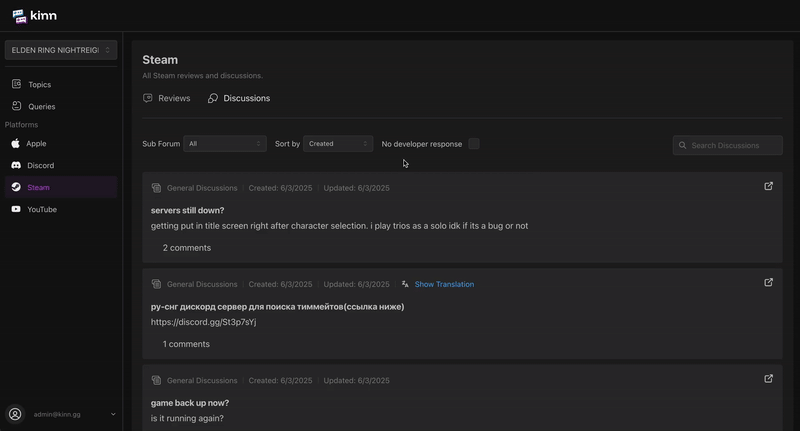800x431 pixels.
Task: Click forum icon on 'game back up now?' card
Action: (x=156, y=381)
